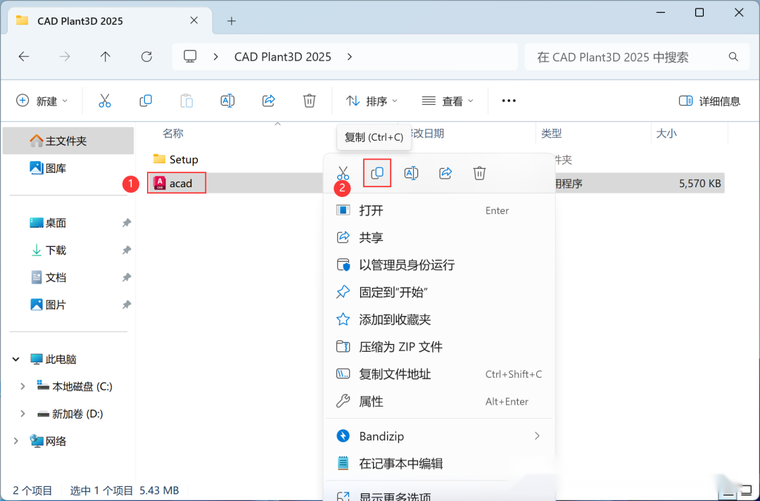Go up one folder level

(x=105, y=57)
